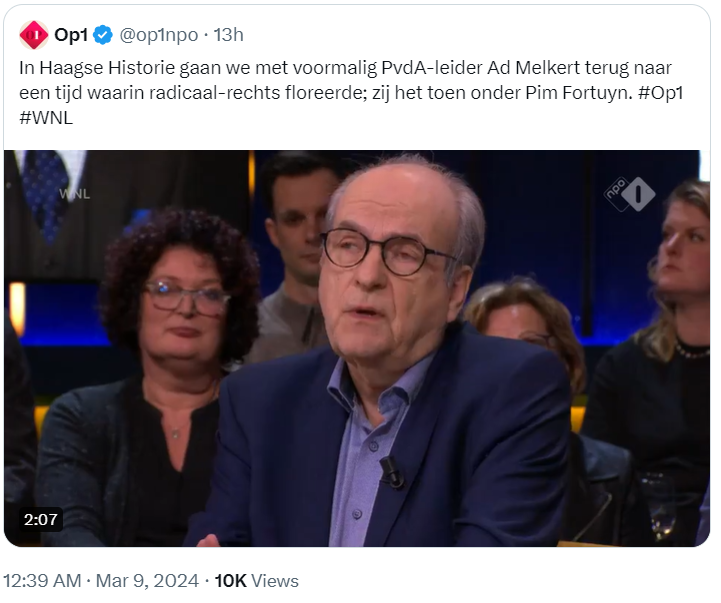Click the 2:07 video duration badge
The height and width of the screenshot is (603, 721).
(x=40, y=520)
